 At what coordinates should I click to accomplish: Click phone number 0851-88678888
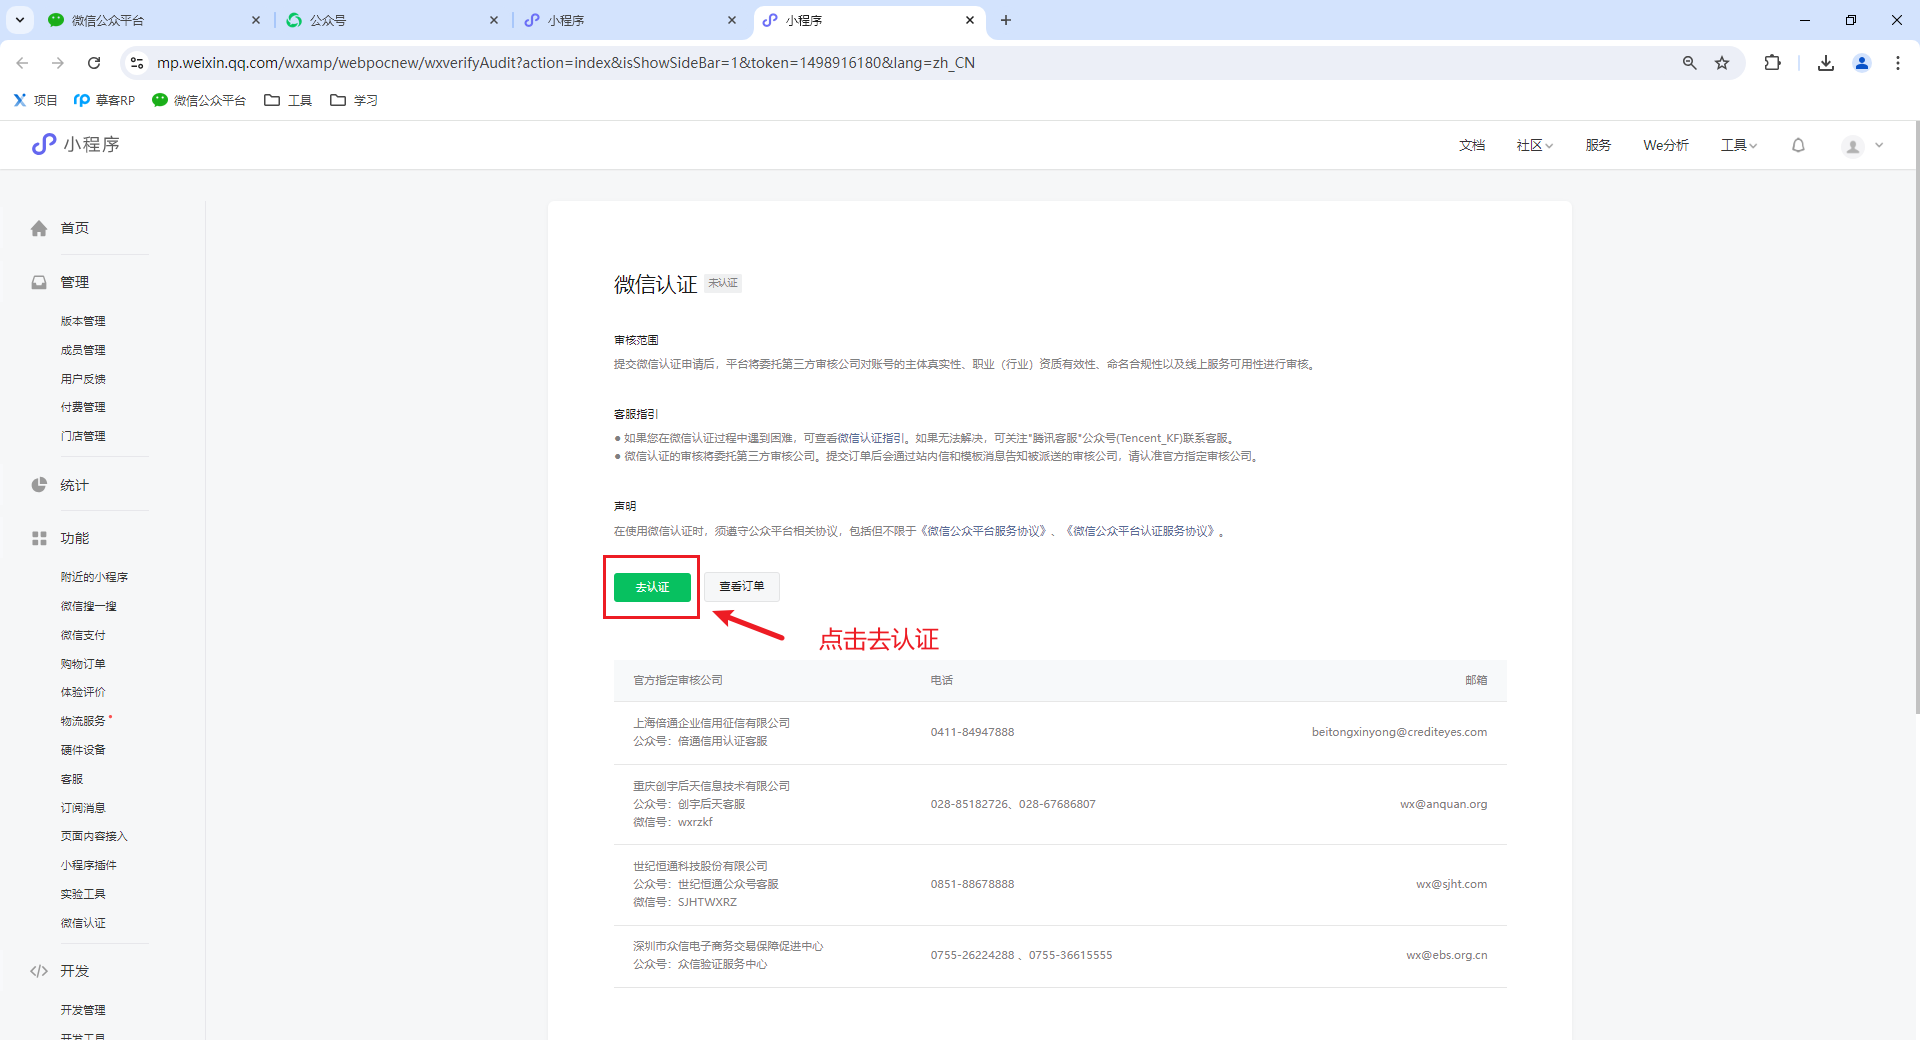pyautogui.click(x=972, y=884)
